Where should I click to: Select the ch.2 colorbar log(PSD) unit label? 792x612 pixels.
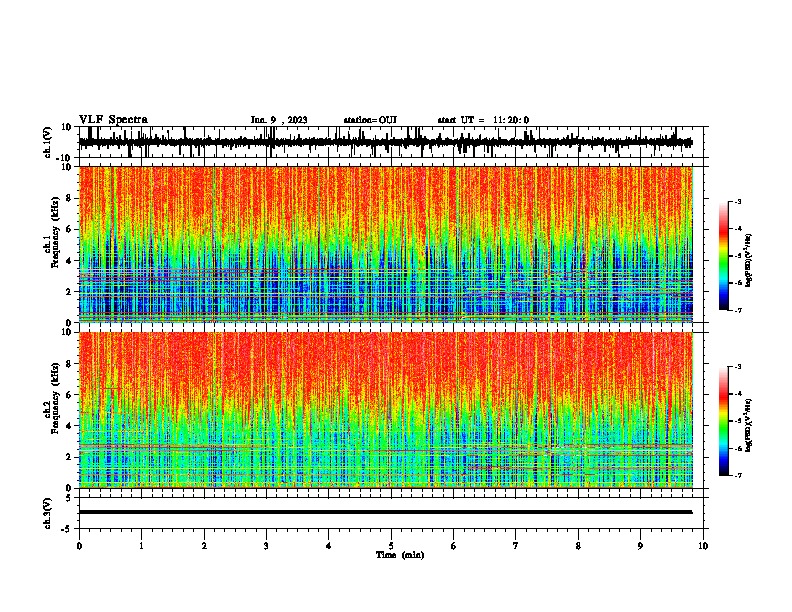click(x=748, y=425)
